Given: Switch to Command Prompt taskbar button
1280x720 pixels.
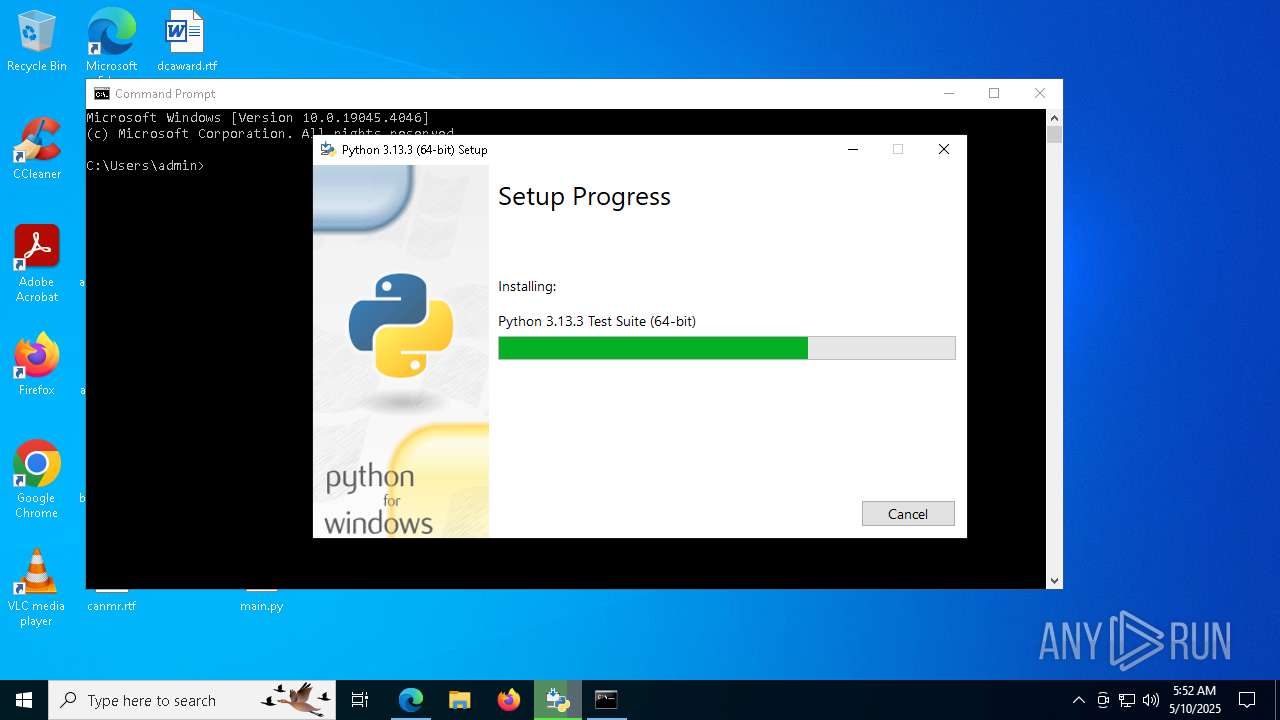Looking at the screenshot, I should pos(606,700).
